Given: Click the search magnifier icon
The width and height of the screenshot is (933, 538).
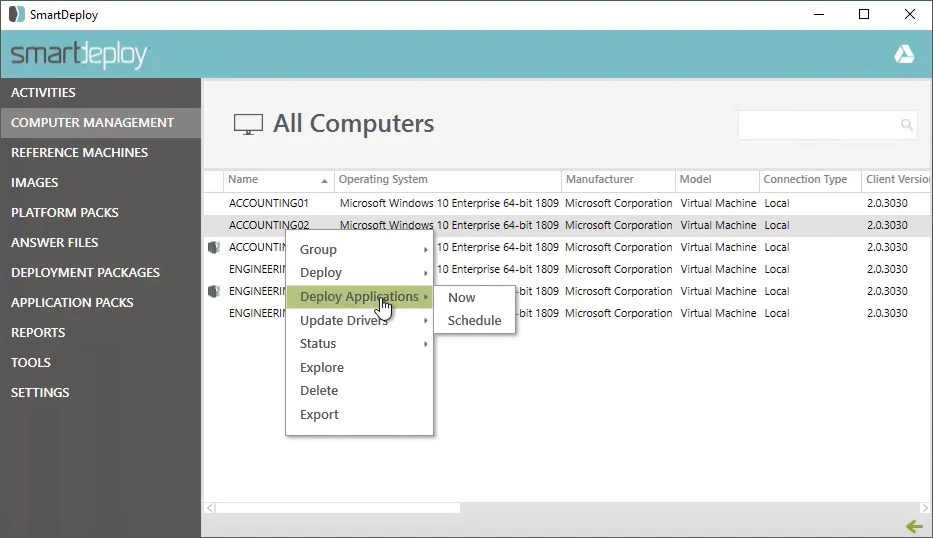Looking at the screenshot, I should tap(906, 124).
